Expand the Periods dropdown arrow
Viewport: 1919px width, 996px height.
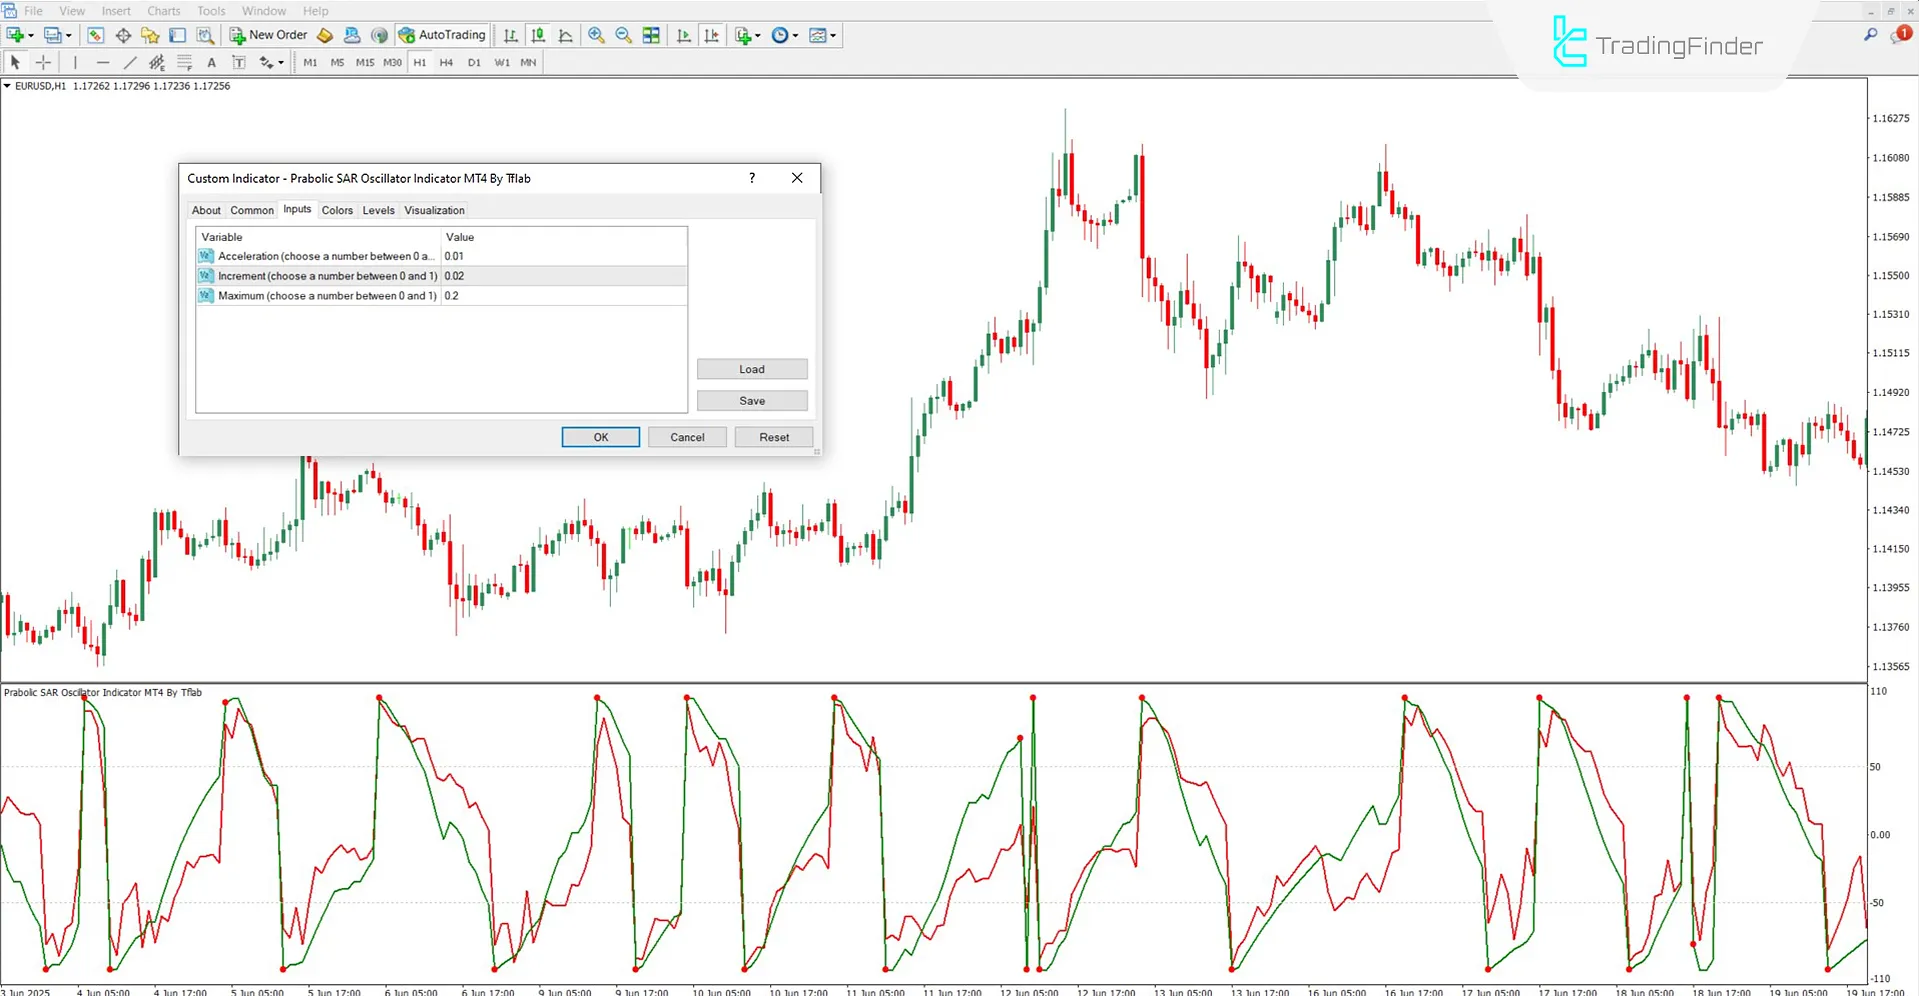coord(795,35)
